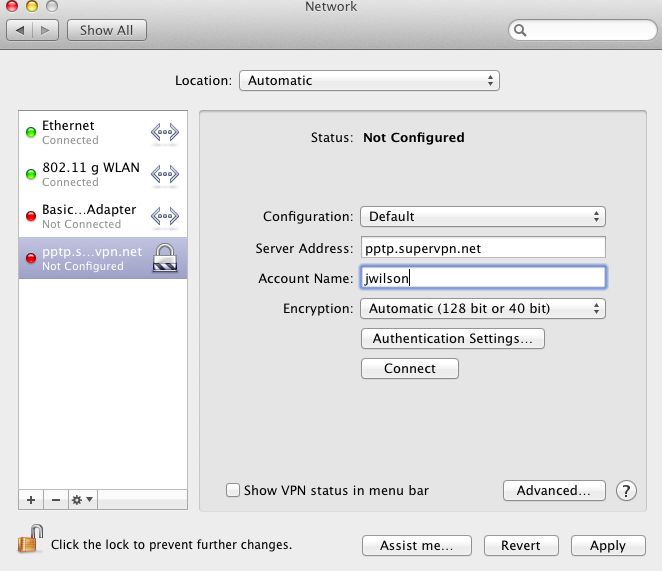The height and width of the screenshot is (571, 662).
Task: Click the Apply button
Action: point(608,546)
